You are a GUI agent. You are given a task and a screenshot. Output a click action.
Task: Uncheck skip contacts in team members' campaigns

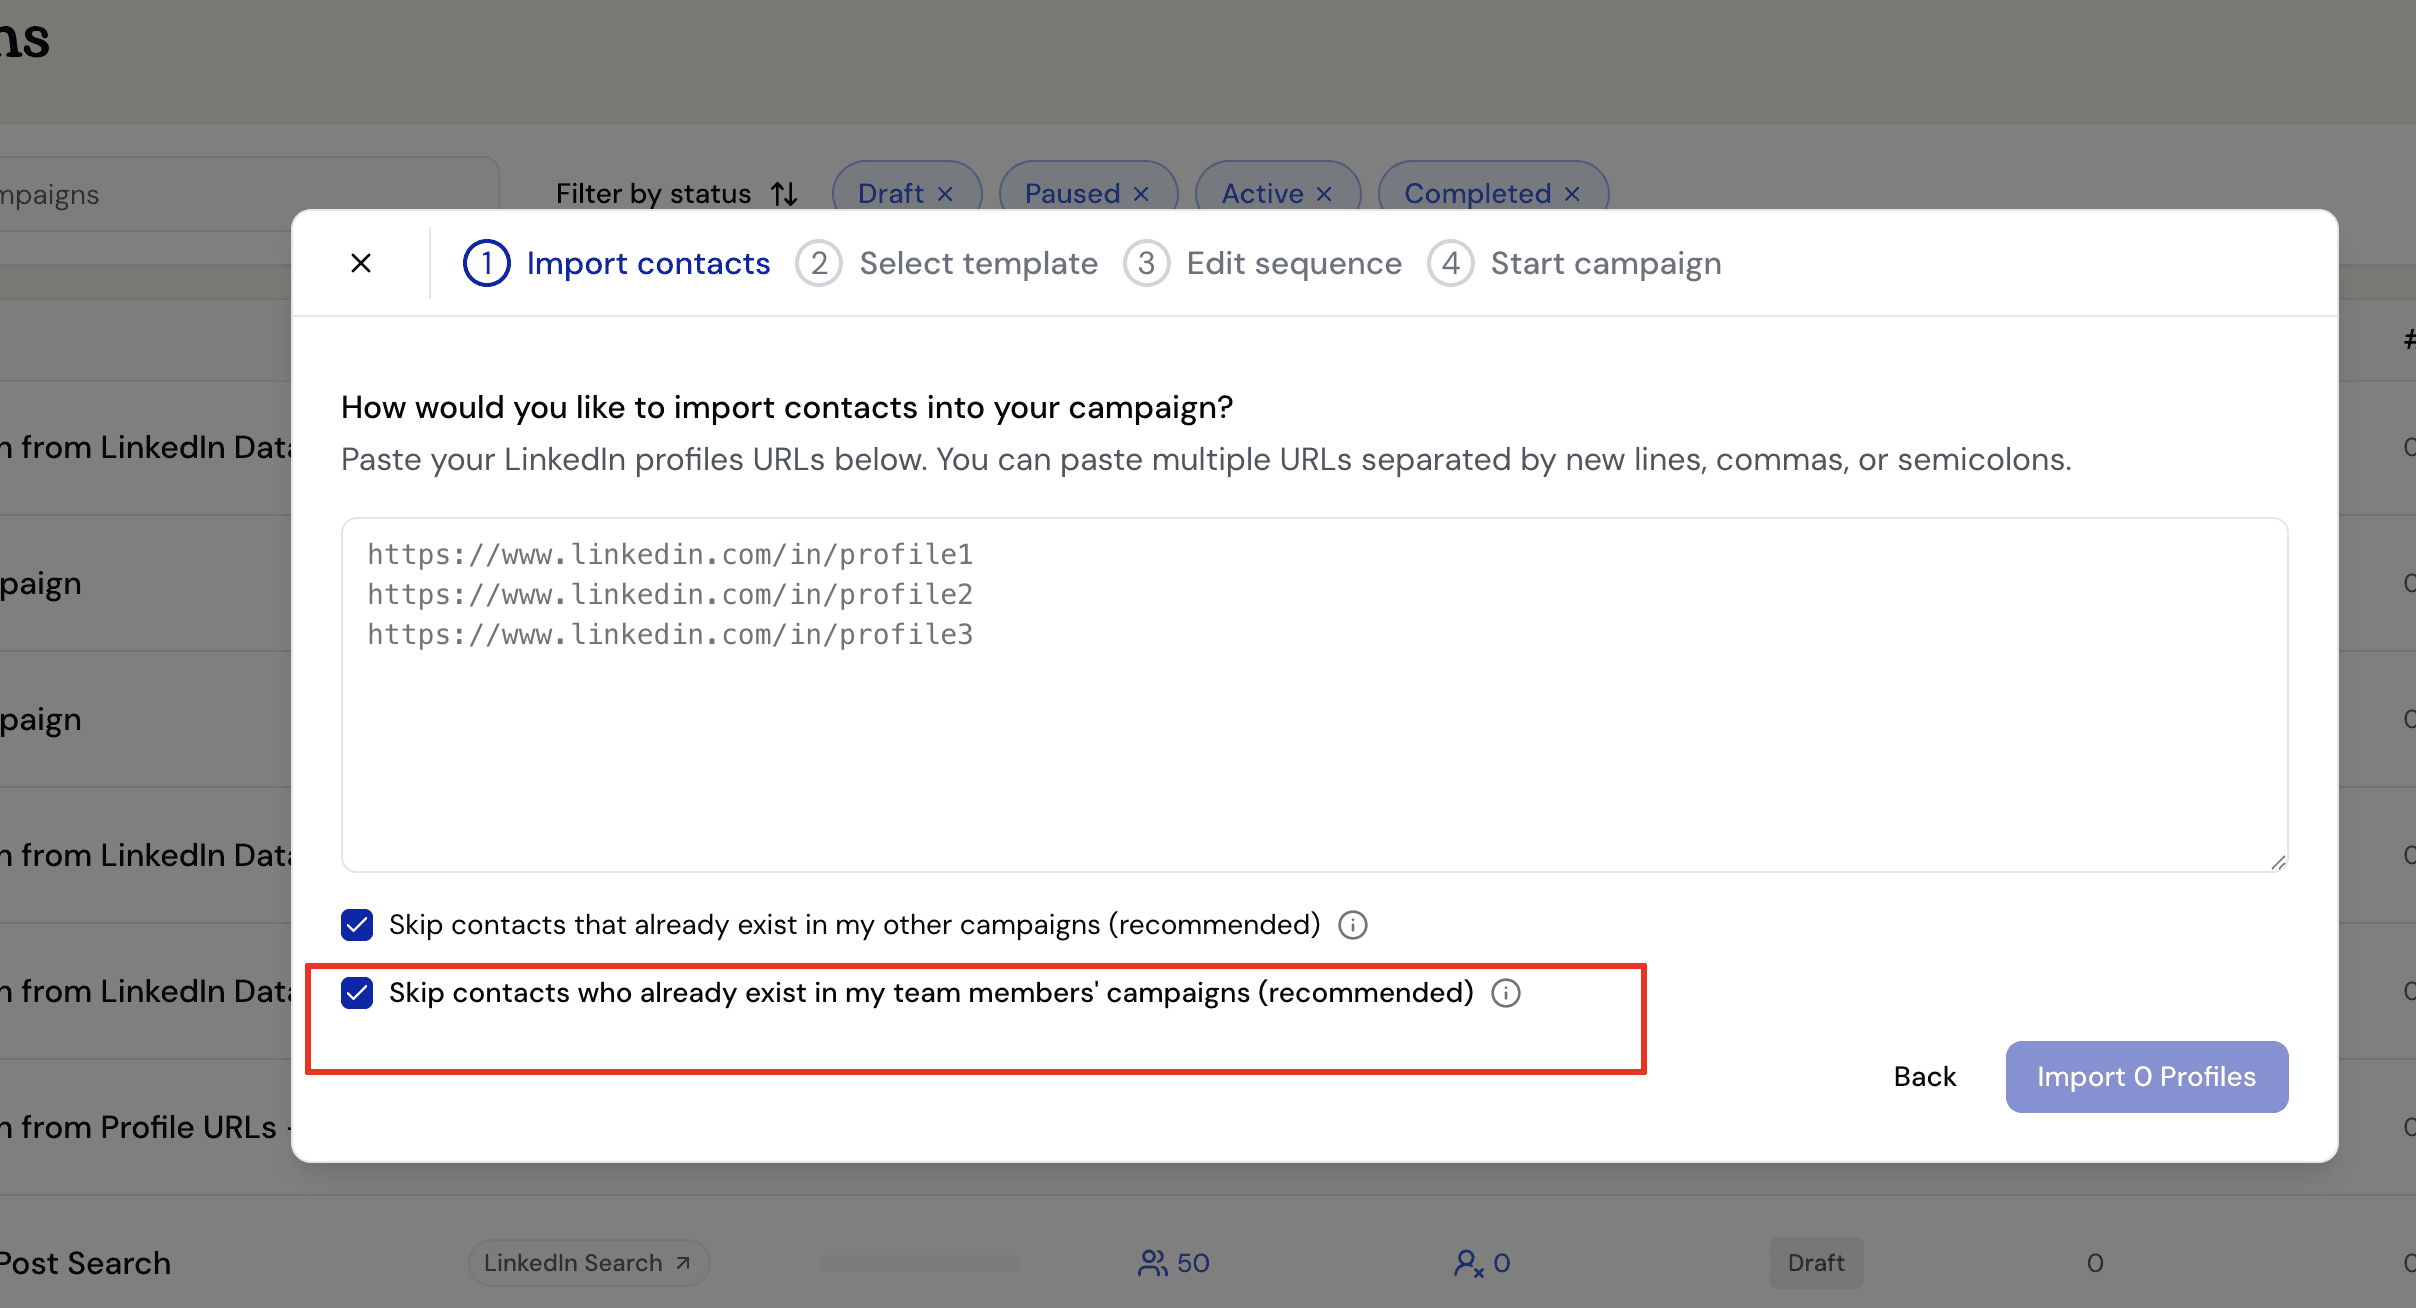[x=356, y=993]
